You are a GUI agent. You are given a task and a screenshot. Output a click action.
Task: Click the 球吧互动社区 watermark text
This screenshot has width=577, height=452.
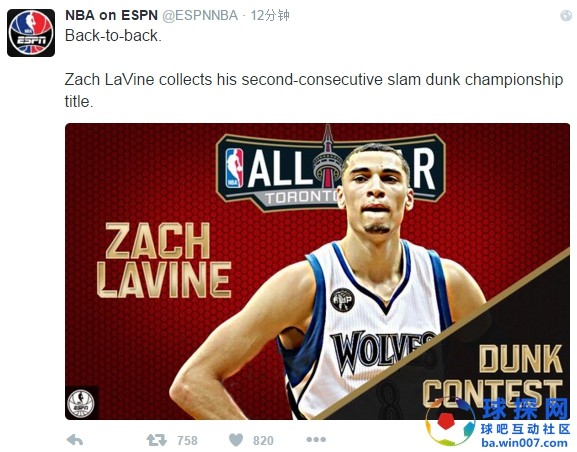[x=525, y=429]
